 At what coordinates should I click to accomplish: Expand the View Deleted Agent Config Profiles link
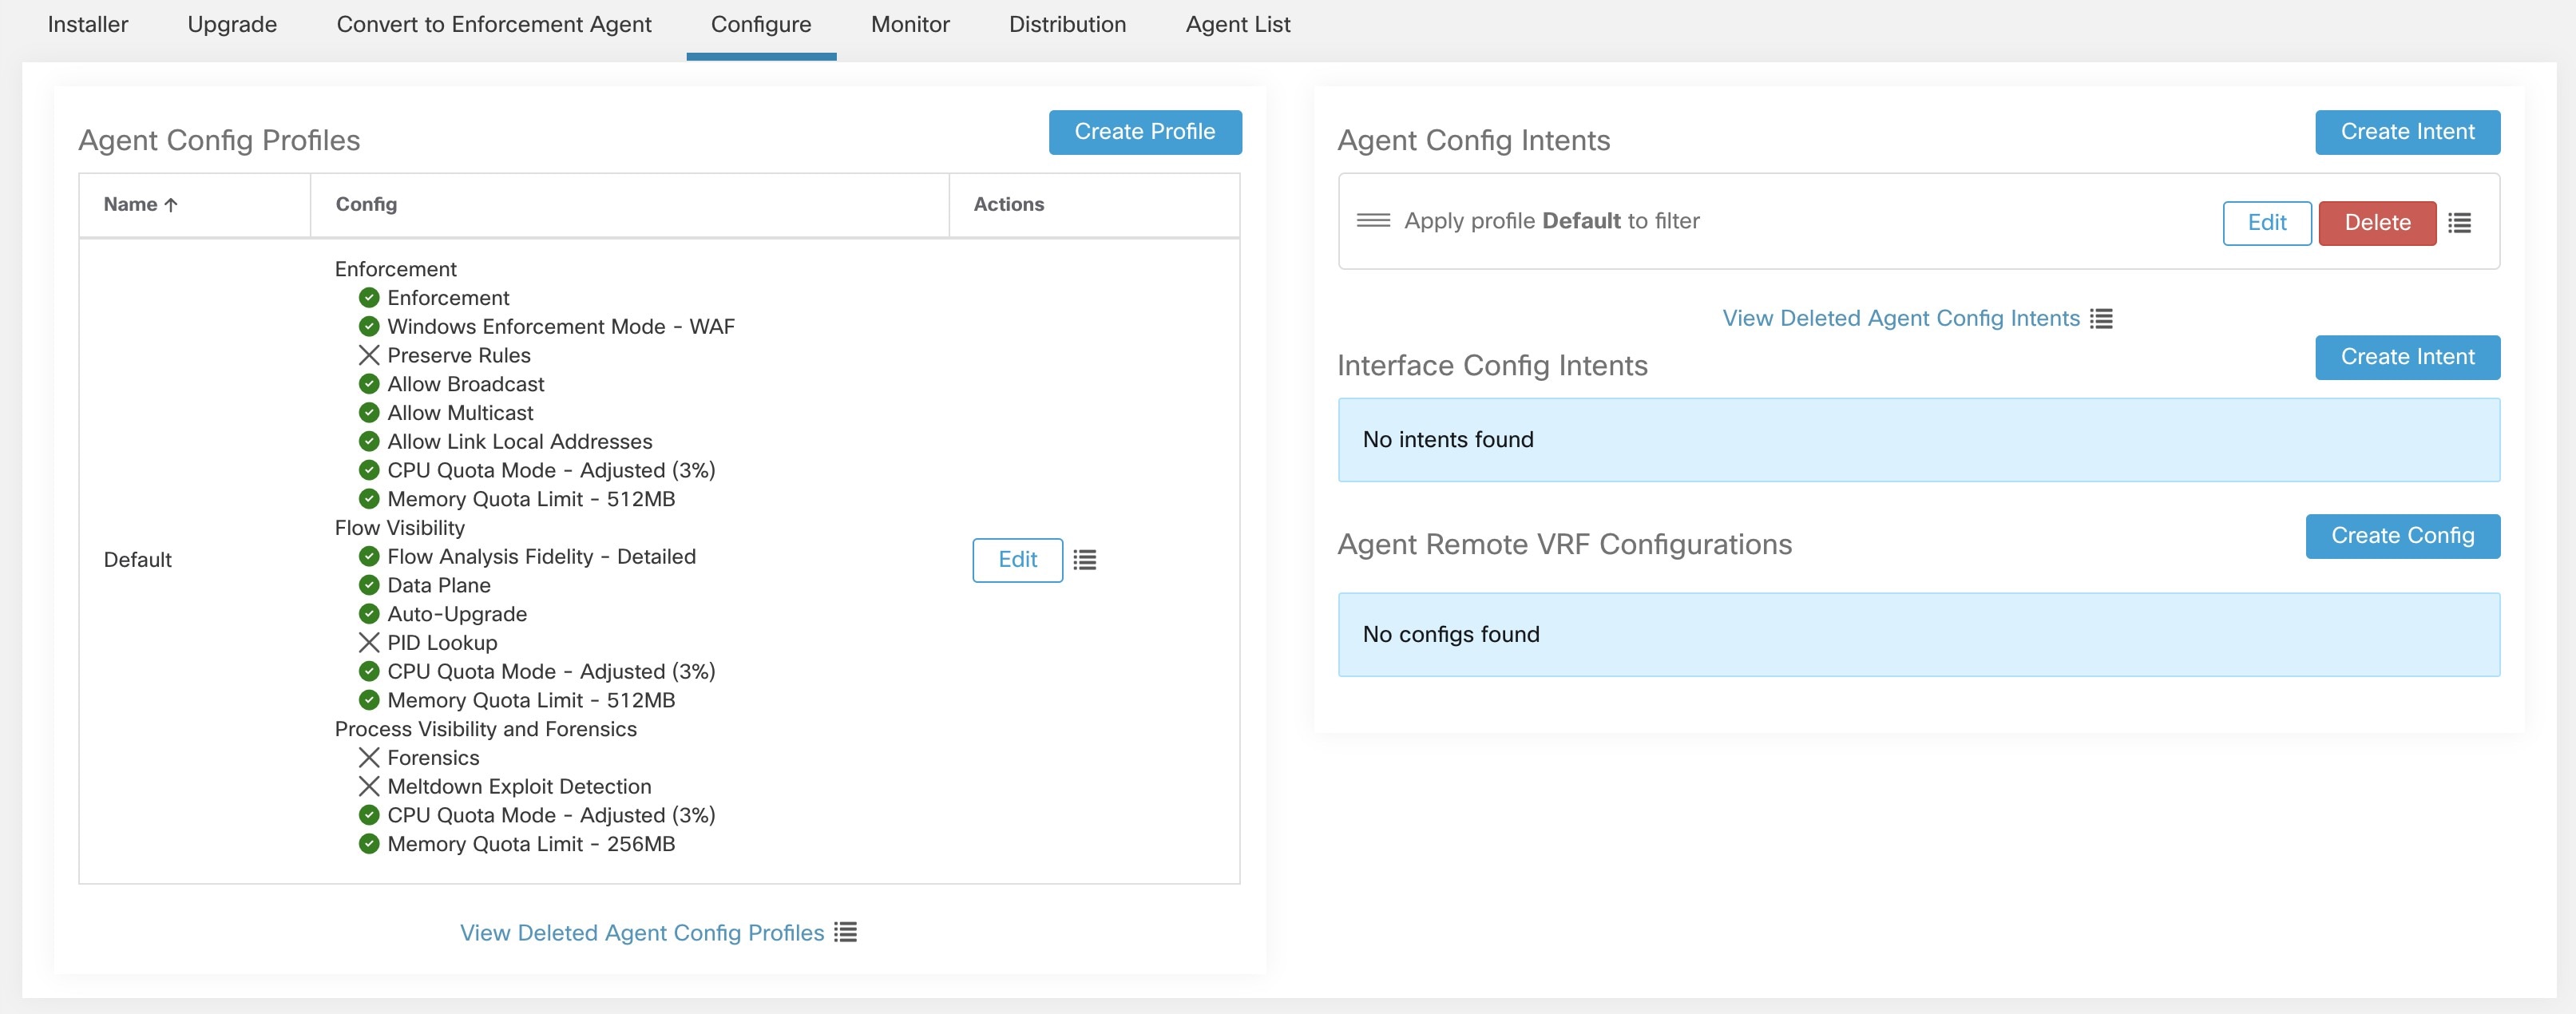point(640,932)
